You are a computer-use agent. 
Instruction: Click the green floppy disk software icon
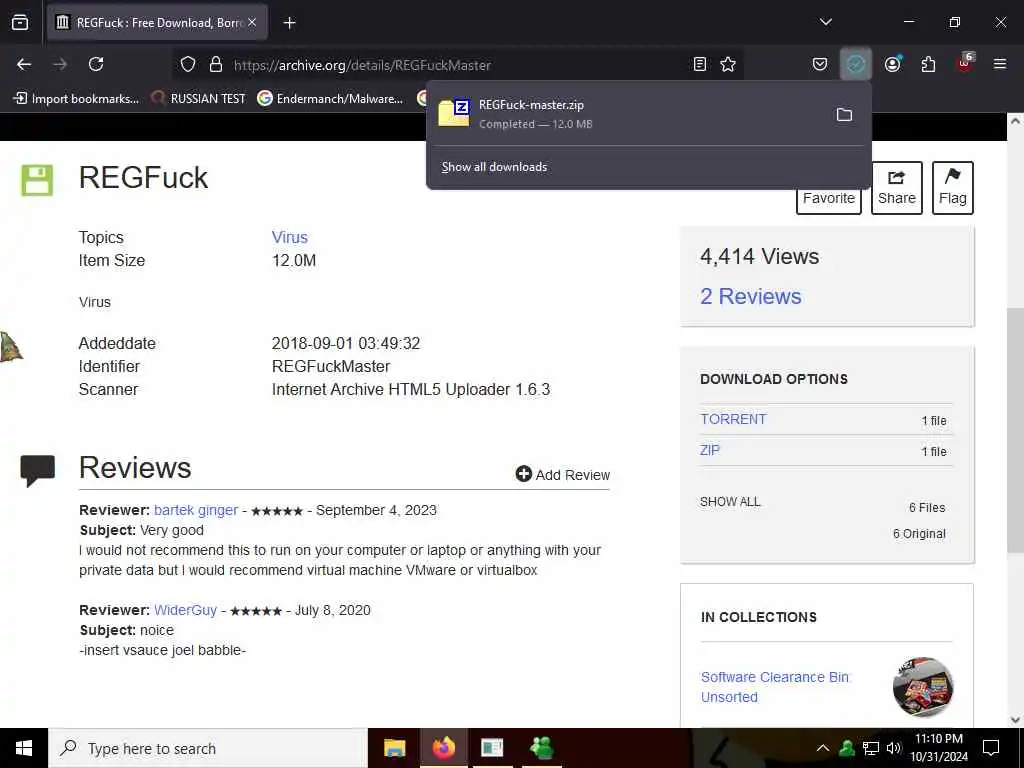[x=37, y=180]
